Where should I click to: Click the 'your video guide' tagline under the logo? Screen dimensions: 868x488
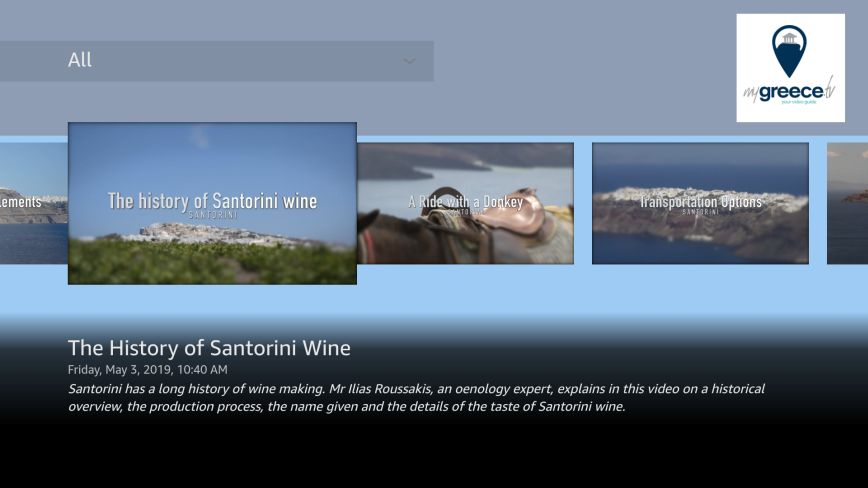point(798,103)
